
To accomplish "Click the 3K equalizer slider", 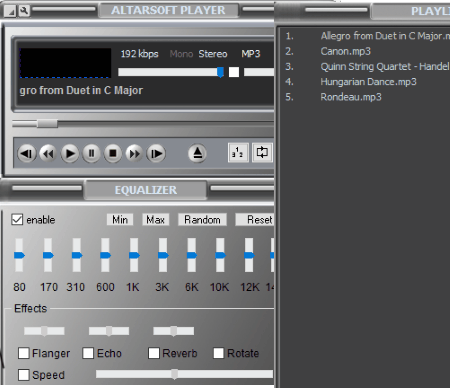I will [x=163, y=255].
